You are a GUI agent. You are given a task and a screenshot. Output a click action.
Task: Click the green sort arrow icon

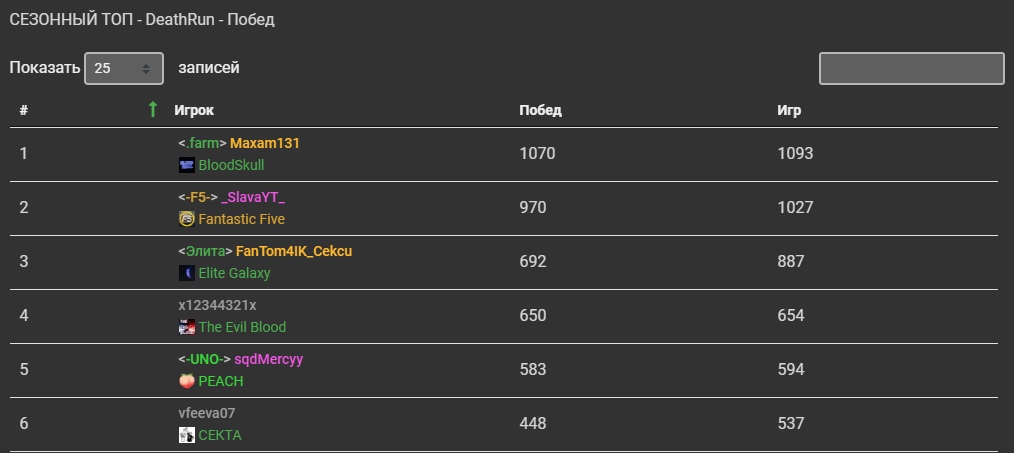click(x=153, y=109)
